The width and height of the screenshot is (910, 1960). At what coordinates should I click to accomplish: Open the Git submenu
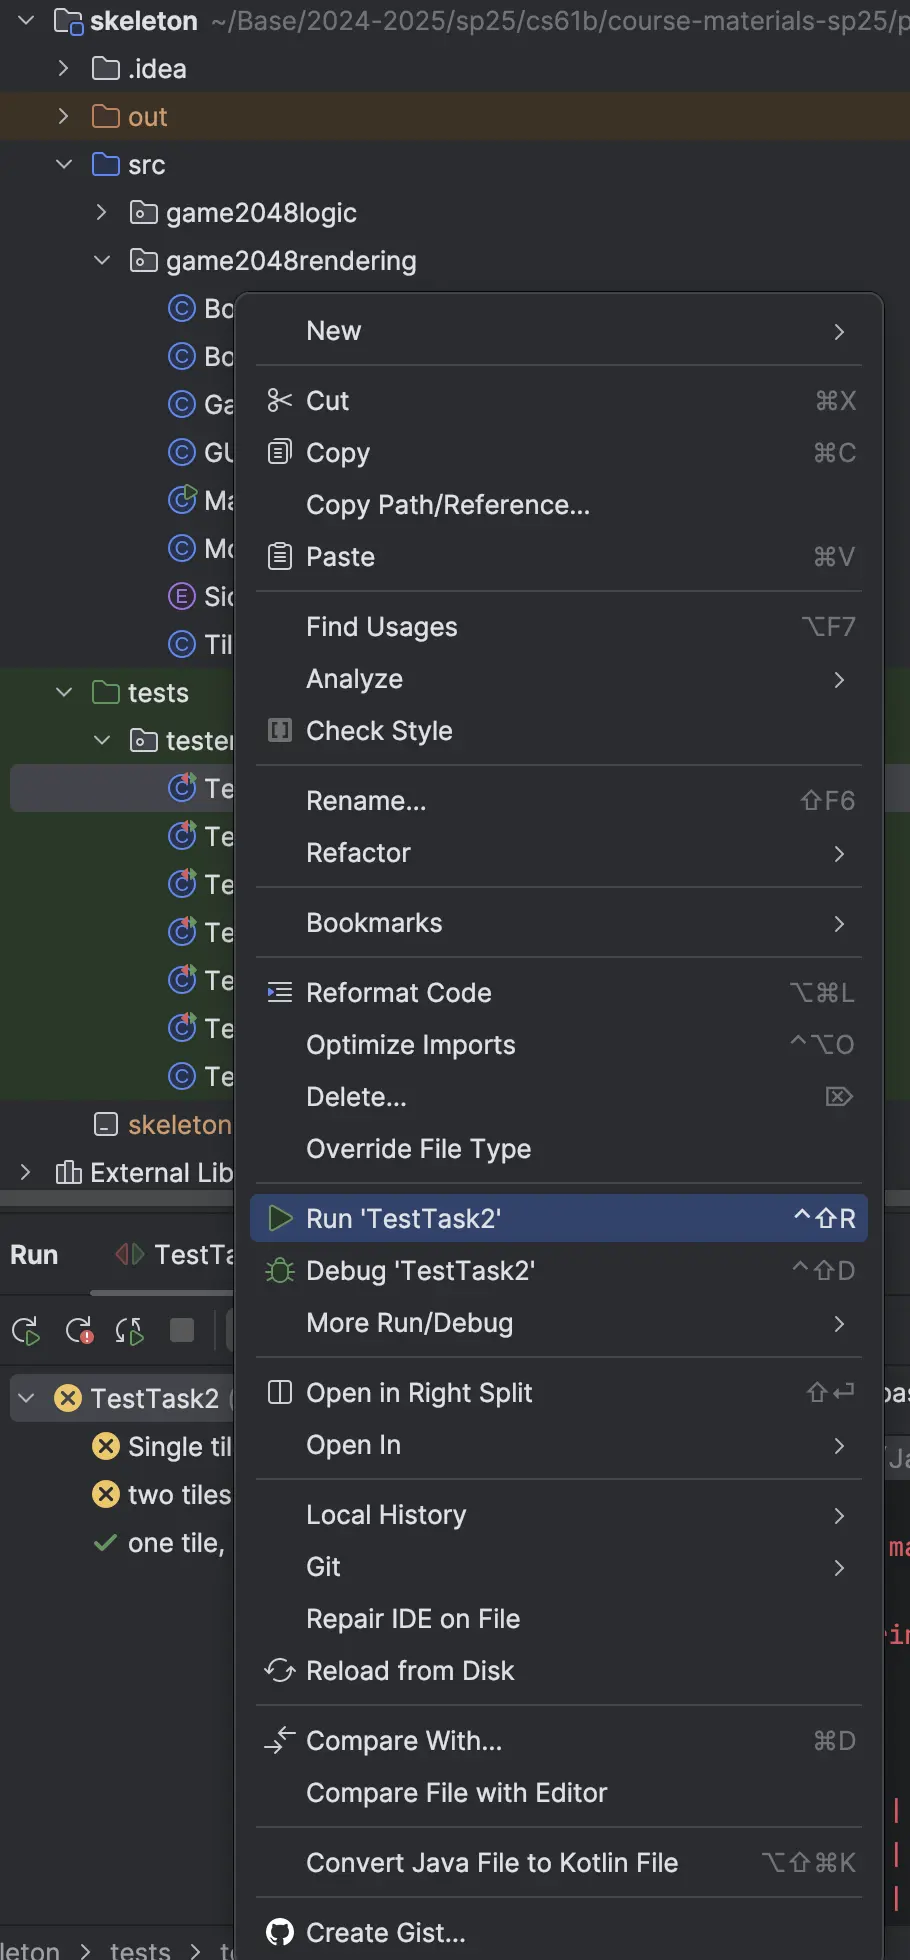pos(559,1566)
